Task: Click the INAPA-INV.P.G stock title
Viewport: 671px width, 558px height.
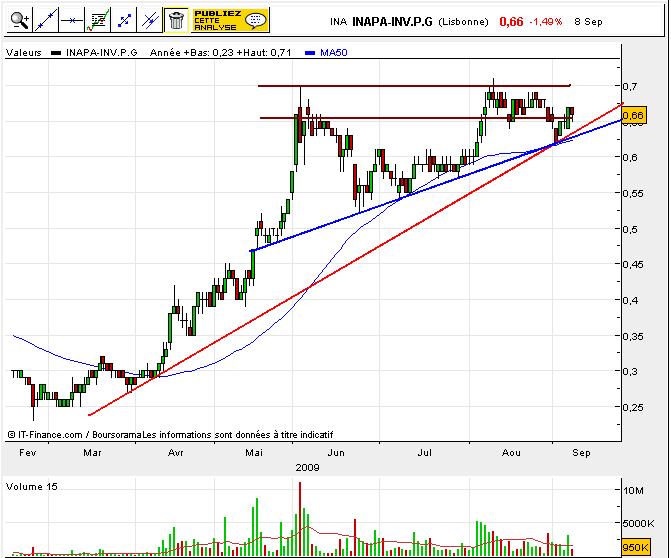Action: point(392,21)
